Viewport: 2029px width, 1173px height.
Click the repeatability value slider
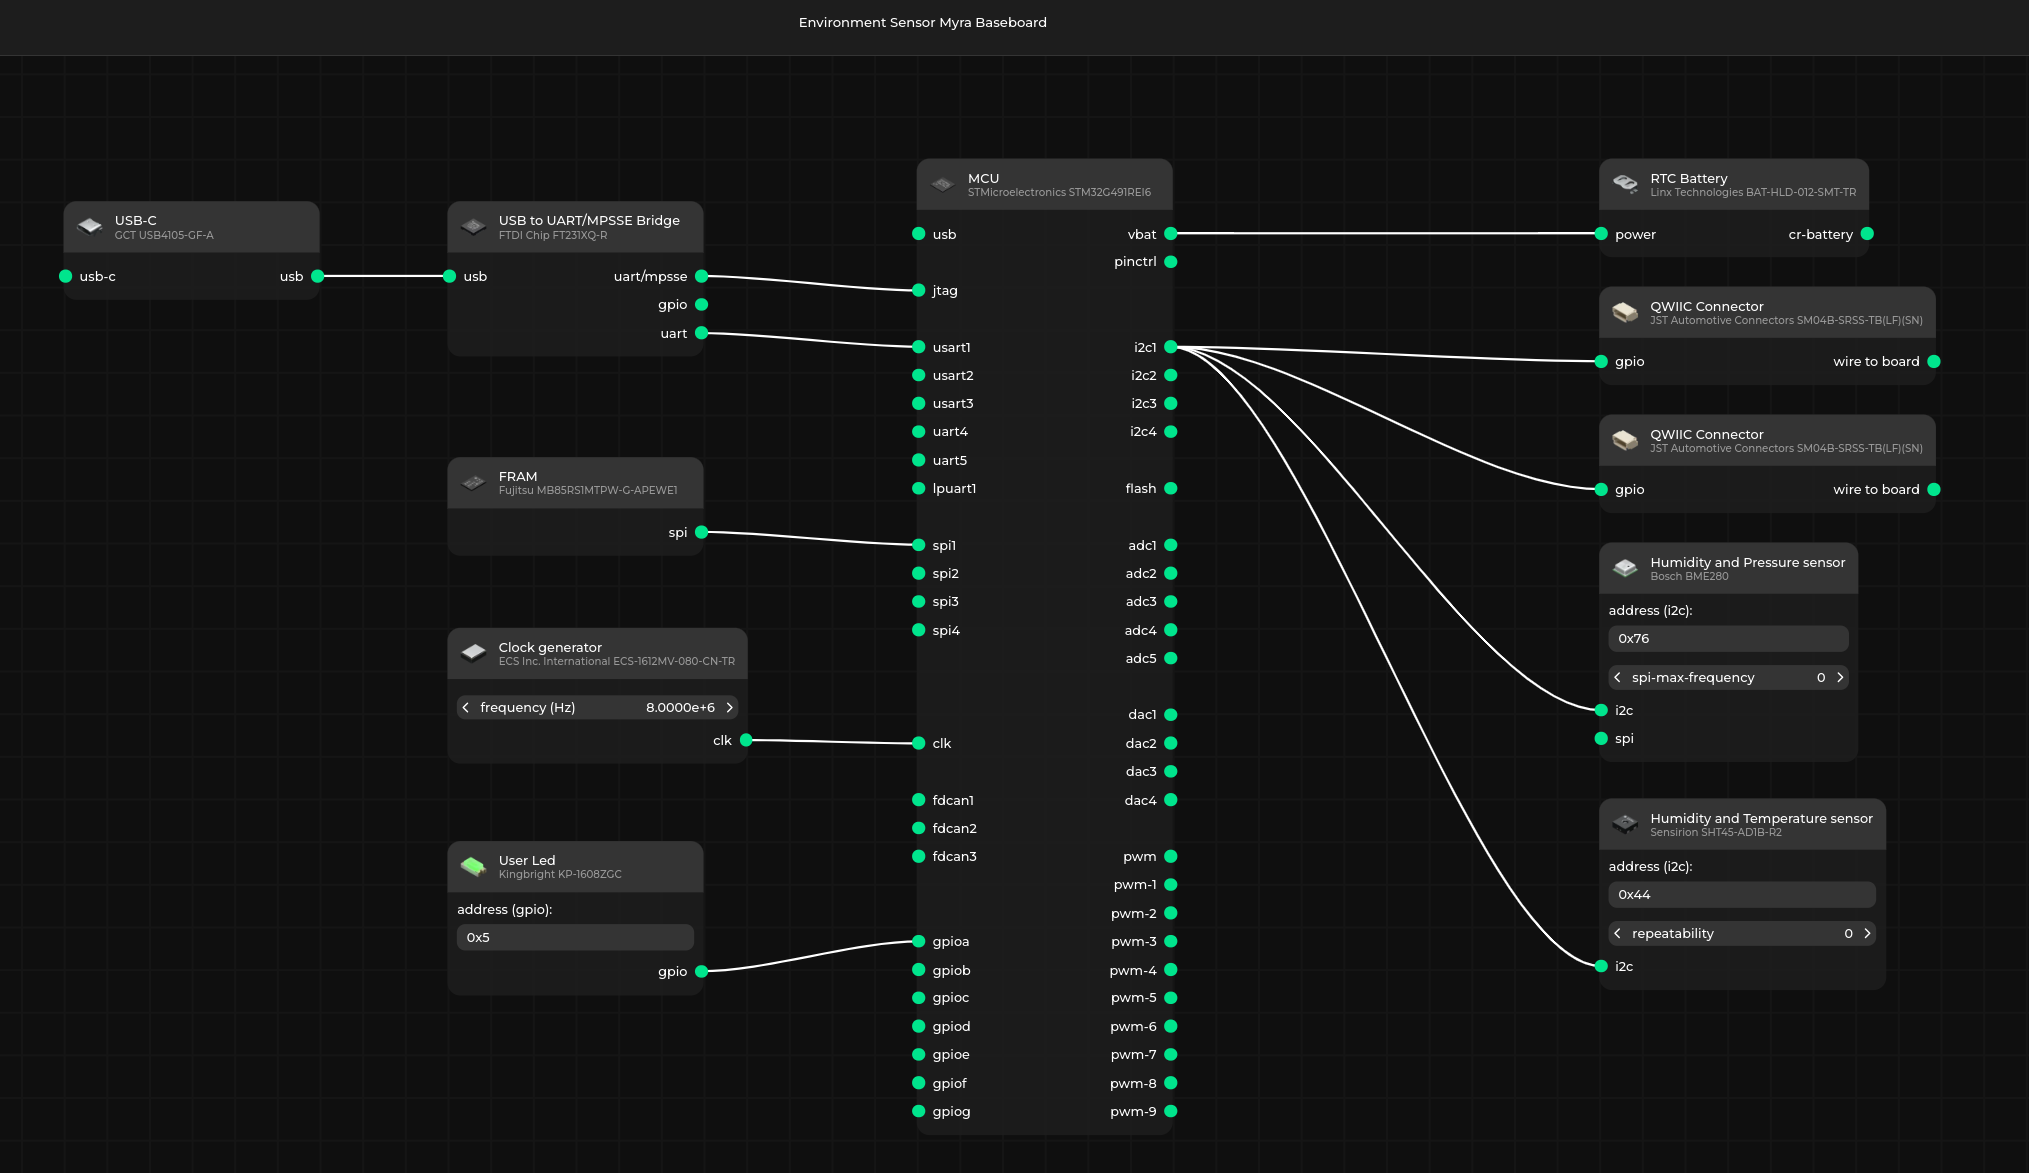(x=1742, y=933)
